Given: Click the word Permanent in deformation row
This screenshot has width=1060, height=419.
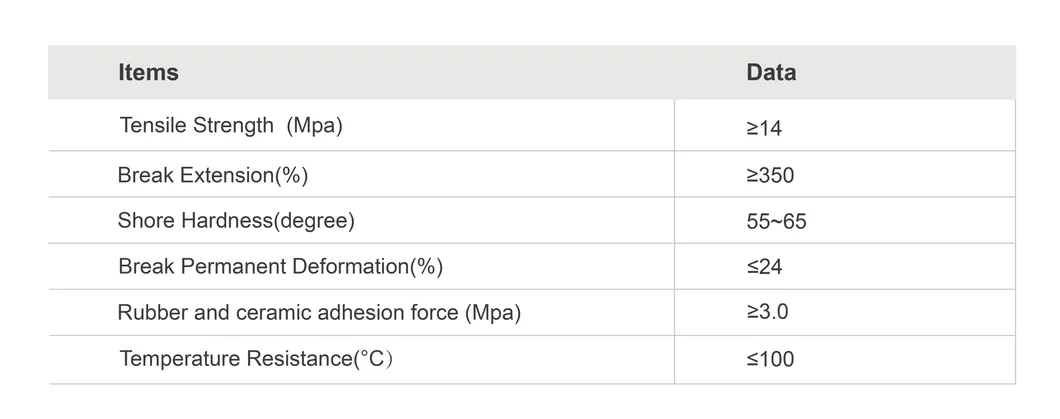Looking at the screenshot, I should click(231, 267).
